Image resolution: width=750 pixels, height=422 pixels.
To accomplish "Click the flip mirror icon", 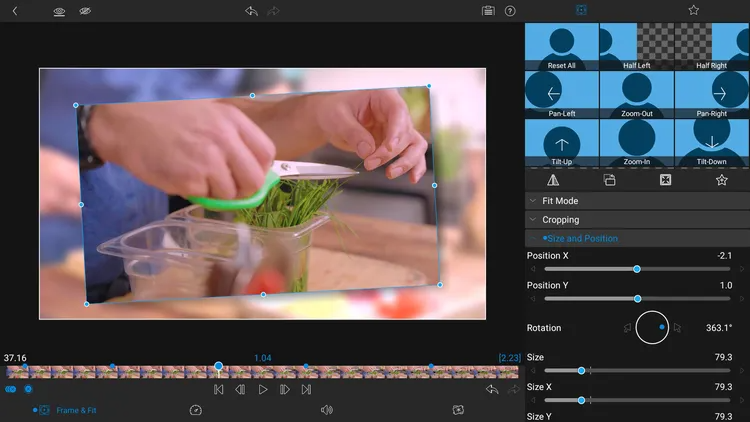I will pos(553,180).
